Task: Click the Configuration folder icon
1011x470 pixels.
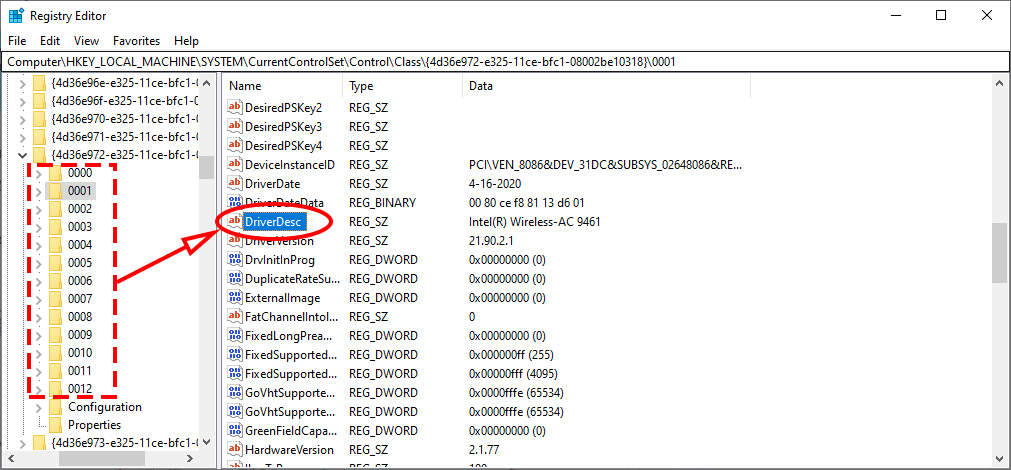Action: click(x=55, y=407)
